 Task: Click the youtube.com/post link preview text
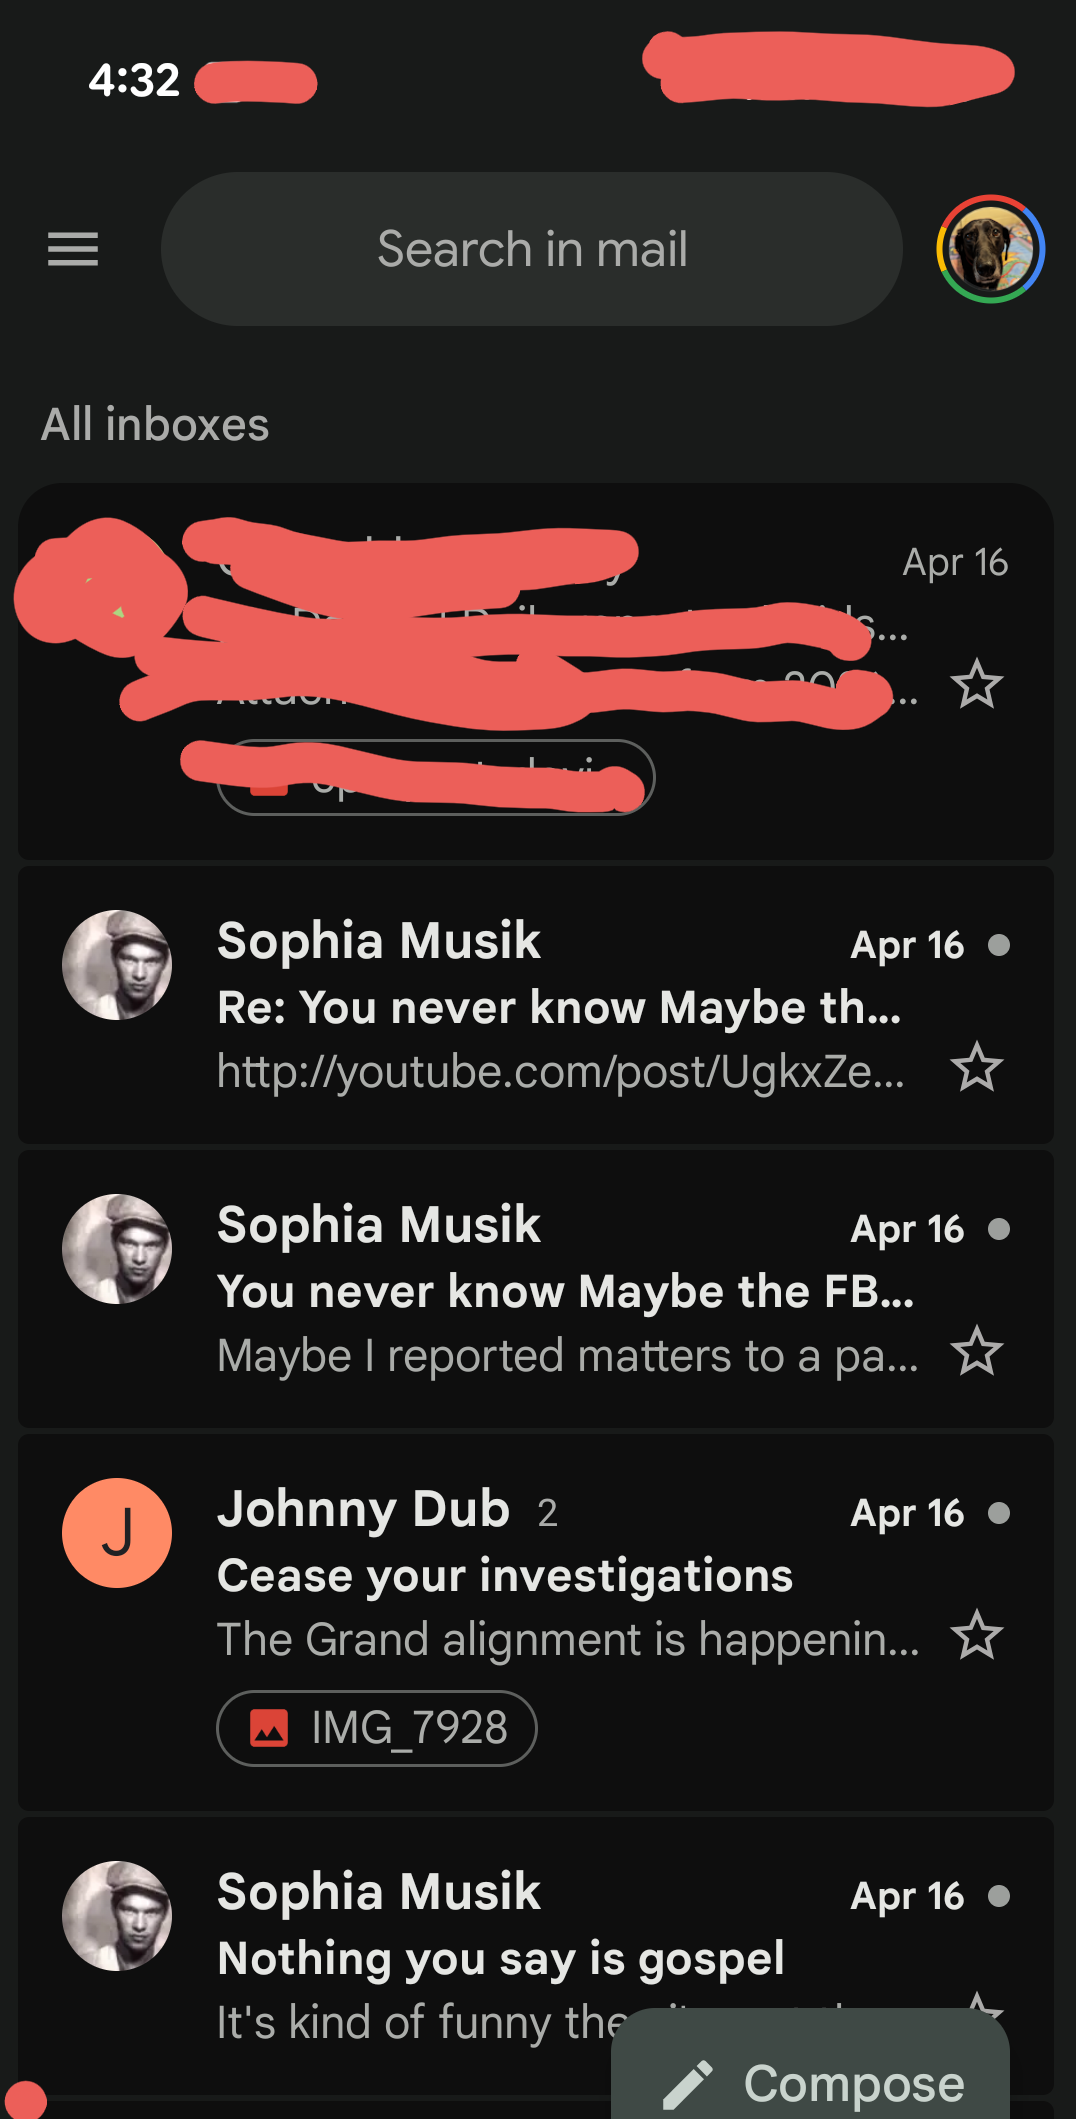(560, 1072)
